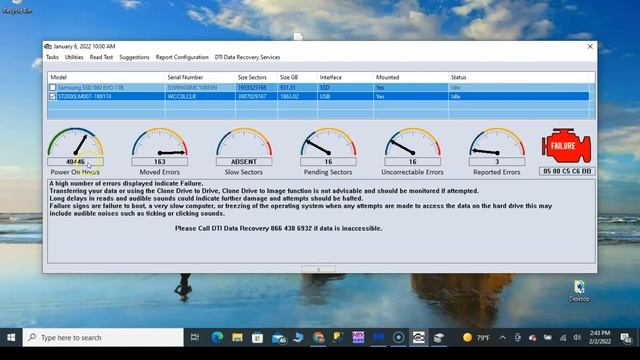
Task: Open the Suggestions menu
Action: pos(134,57)
